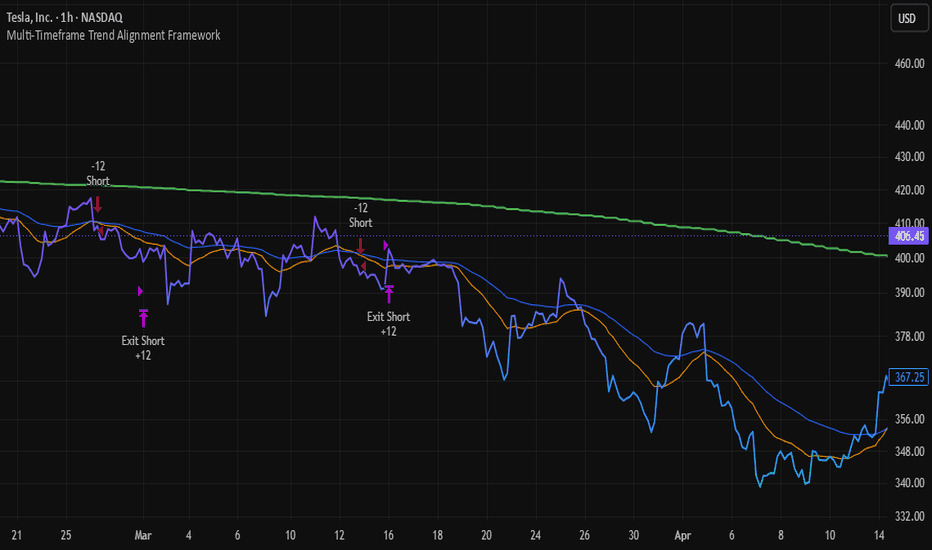Screen dimensions: 932x550
Task: Click the magenta Exit Short arrow near Mar 1
Action: pos(143,318)
